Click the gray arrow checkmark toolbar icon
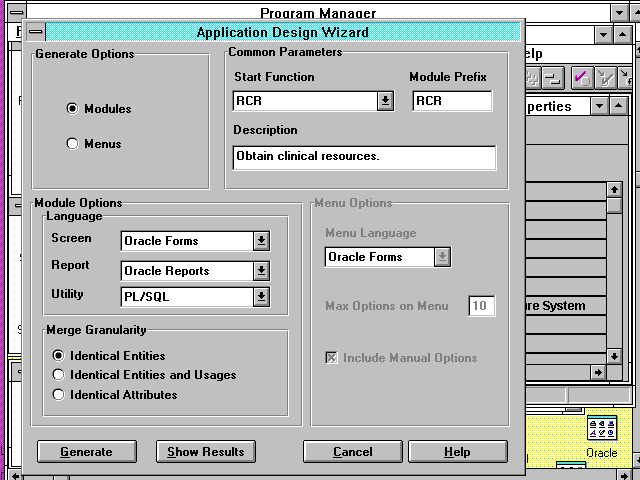This screenshot has width=640, height=480. [605, 78]
